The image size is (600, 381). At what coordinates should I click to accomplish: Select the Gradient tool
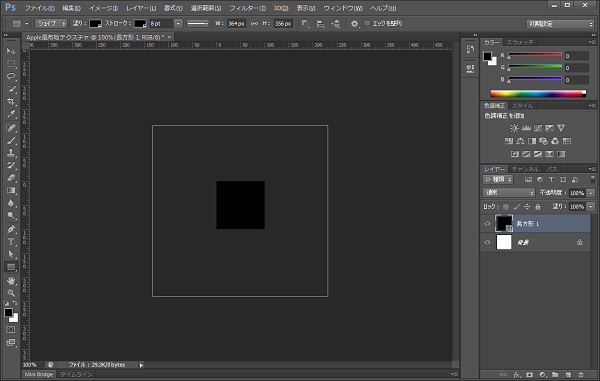(x=11, y=190)
